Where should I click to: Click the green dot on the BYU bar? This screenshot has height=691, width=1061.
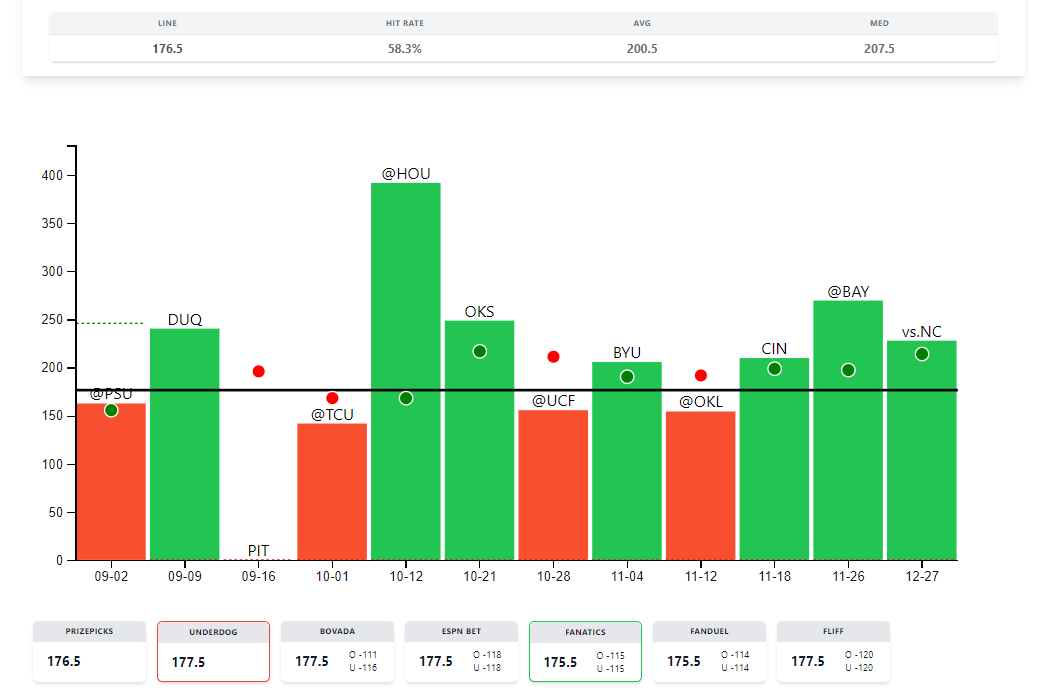[x=627, y=377]
